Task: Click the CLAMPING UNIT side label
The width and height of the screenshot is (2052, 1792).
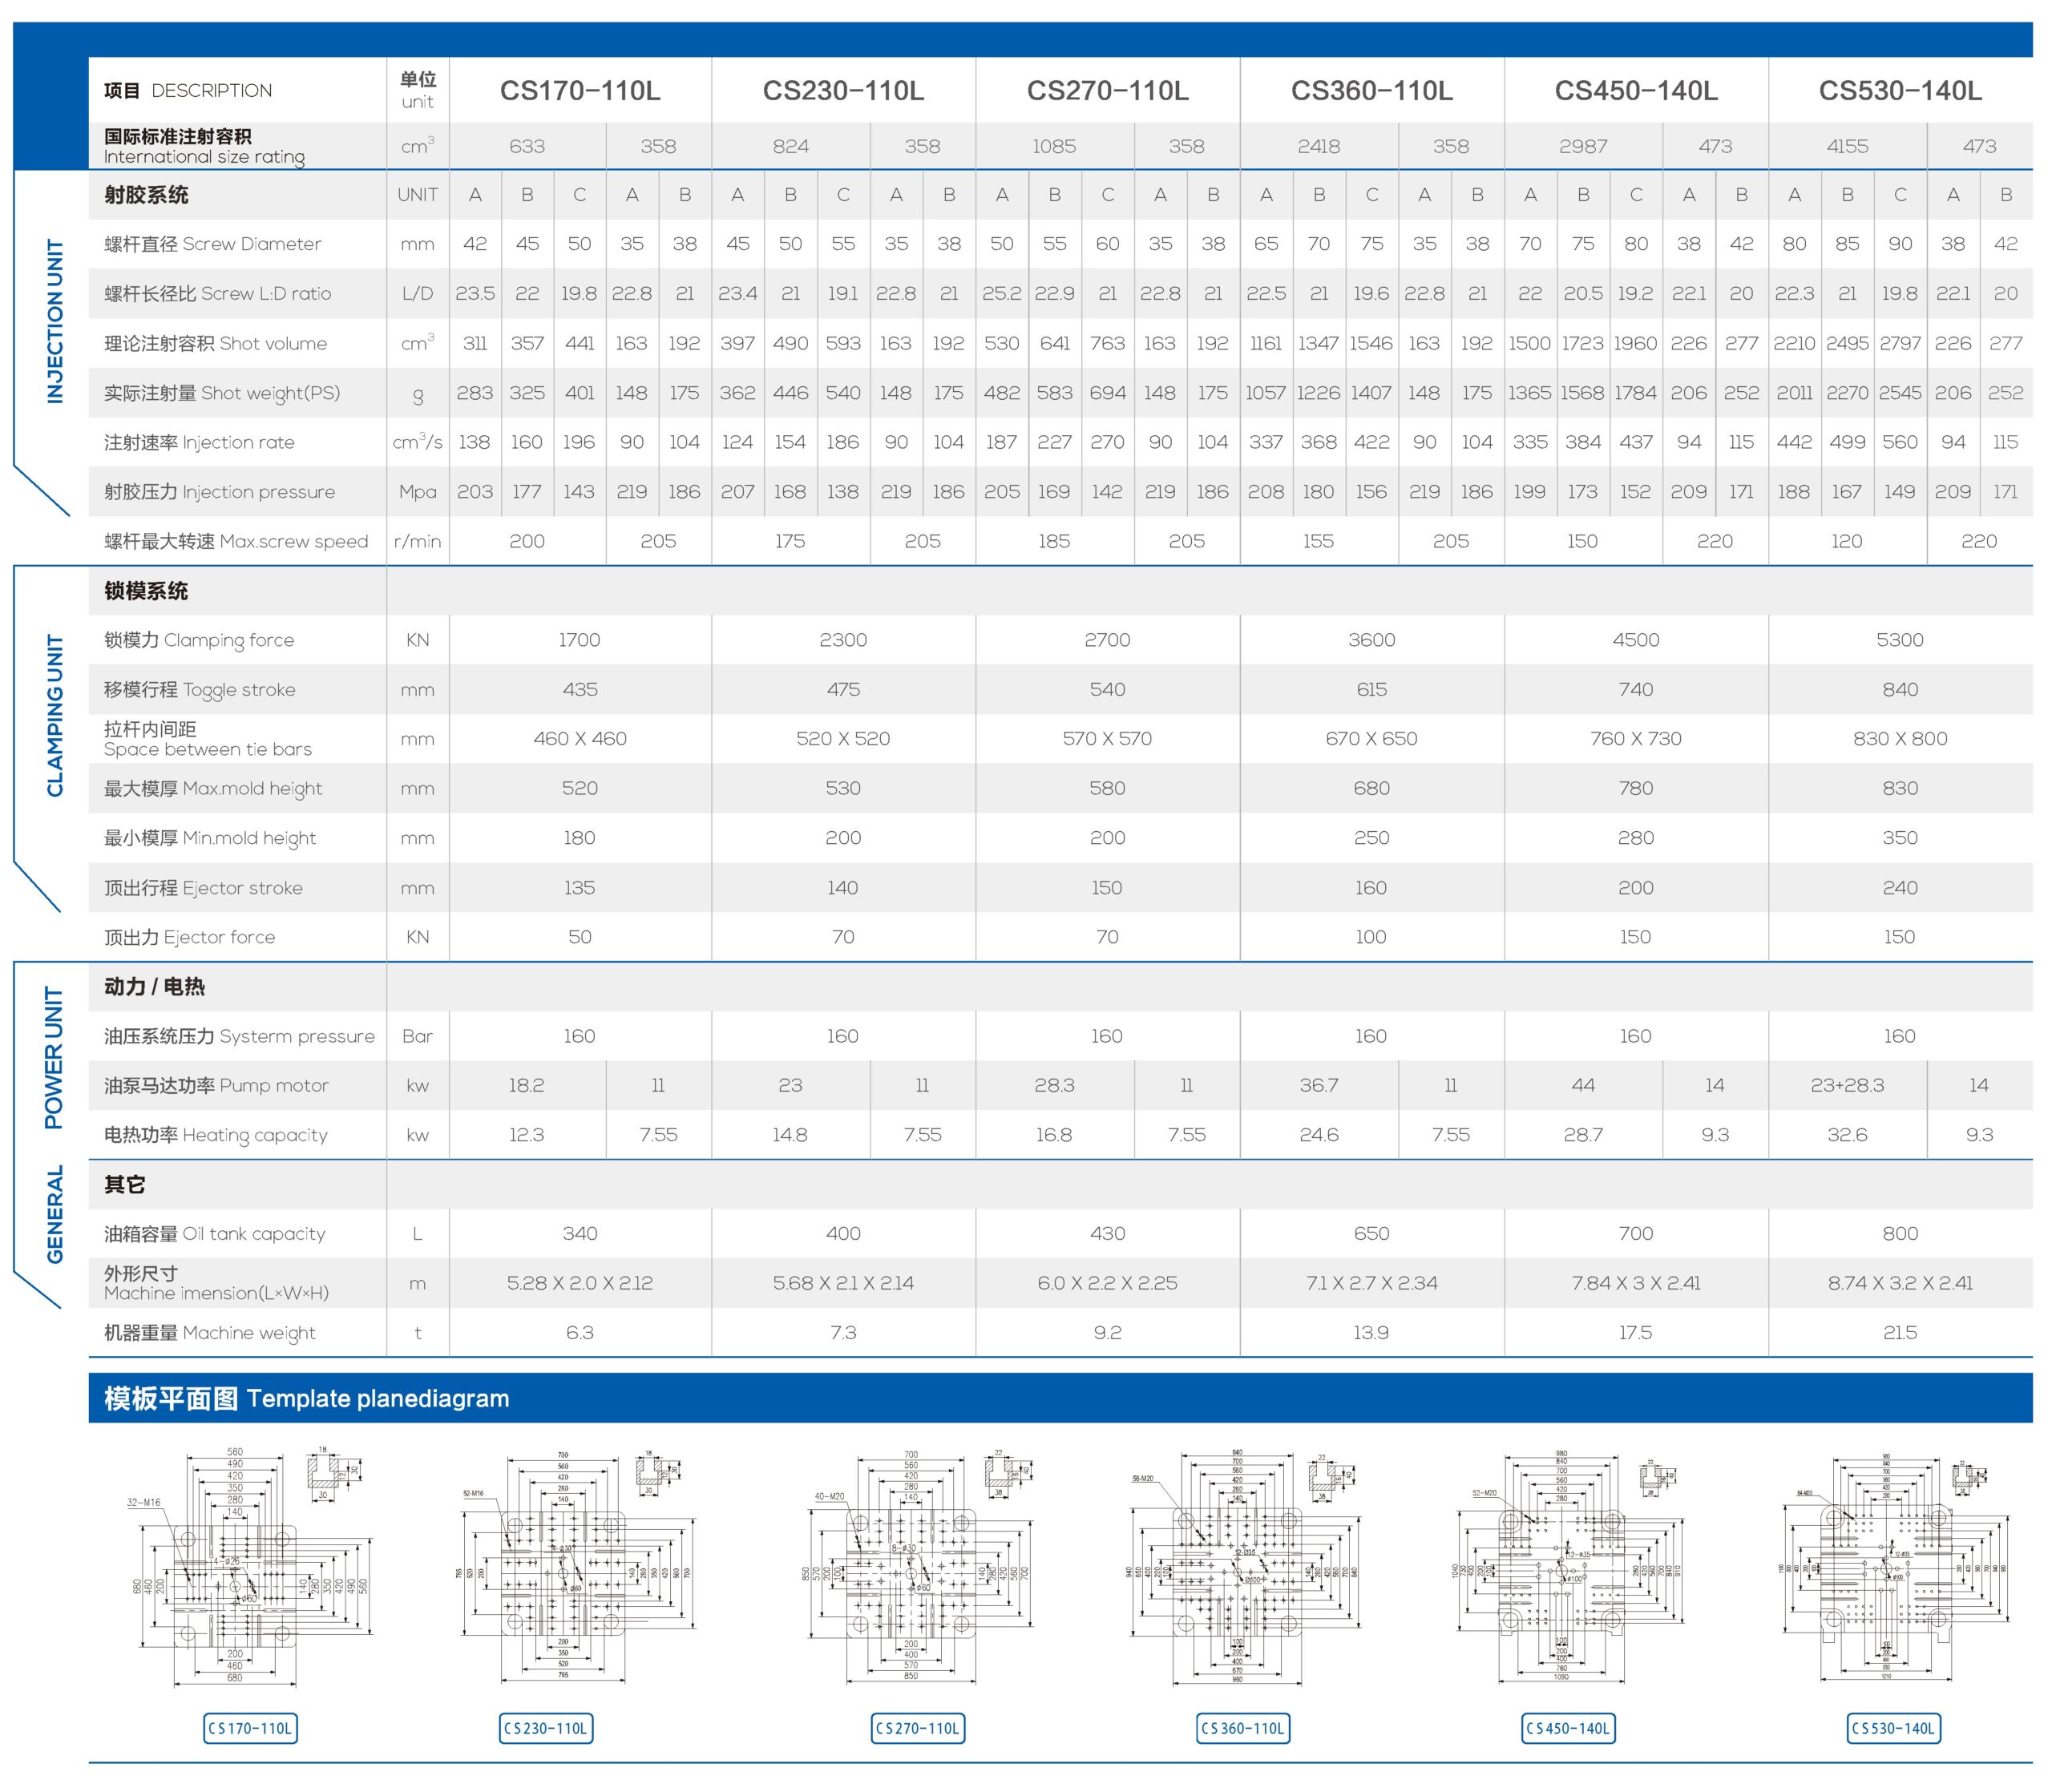Action: [55, 715]
